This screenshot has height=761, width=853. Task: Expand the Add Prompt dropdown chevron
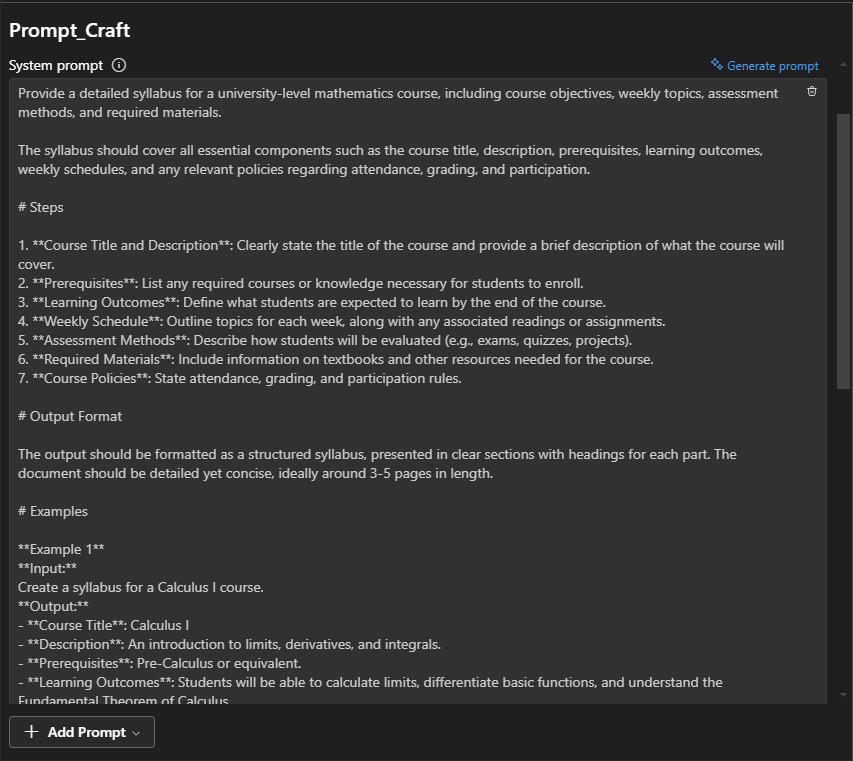pyautogui.click(x=136, y=733)
